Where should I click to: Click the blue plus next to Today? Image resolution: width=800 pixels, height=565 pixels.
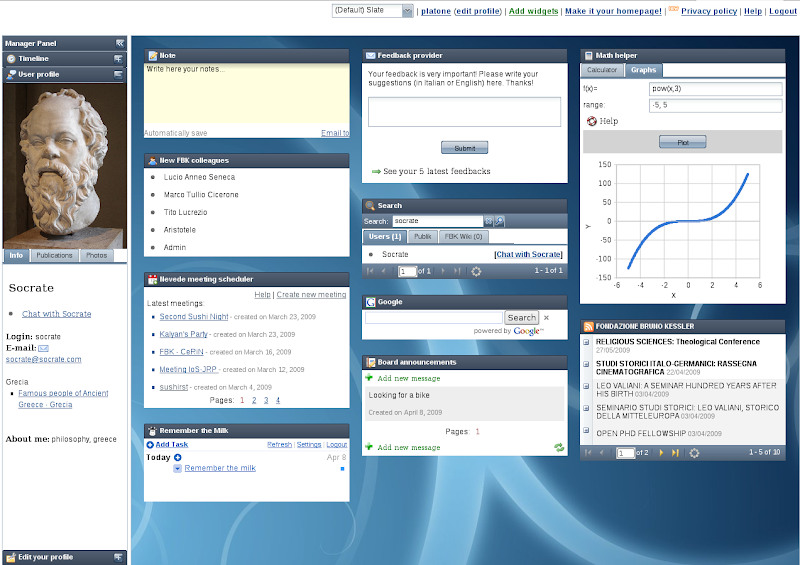[x=178, y=457]
